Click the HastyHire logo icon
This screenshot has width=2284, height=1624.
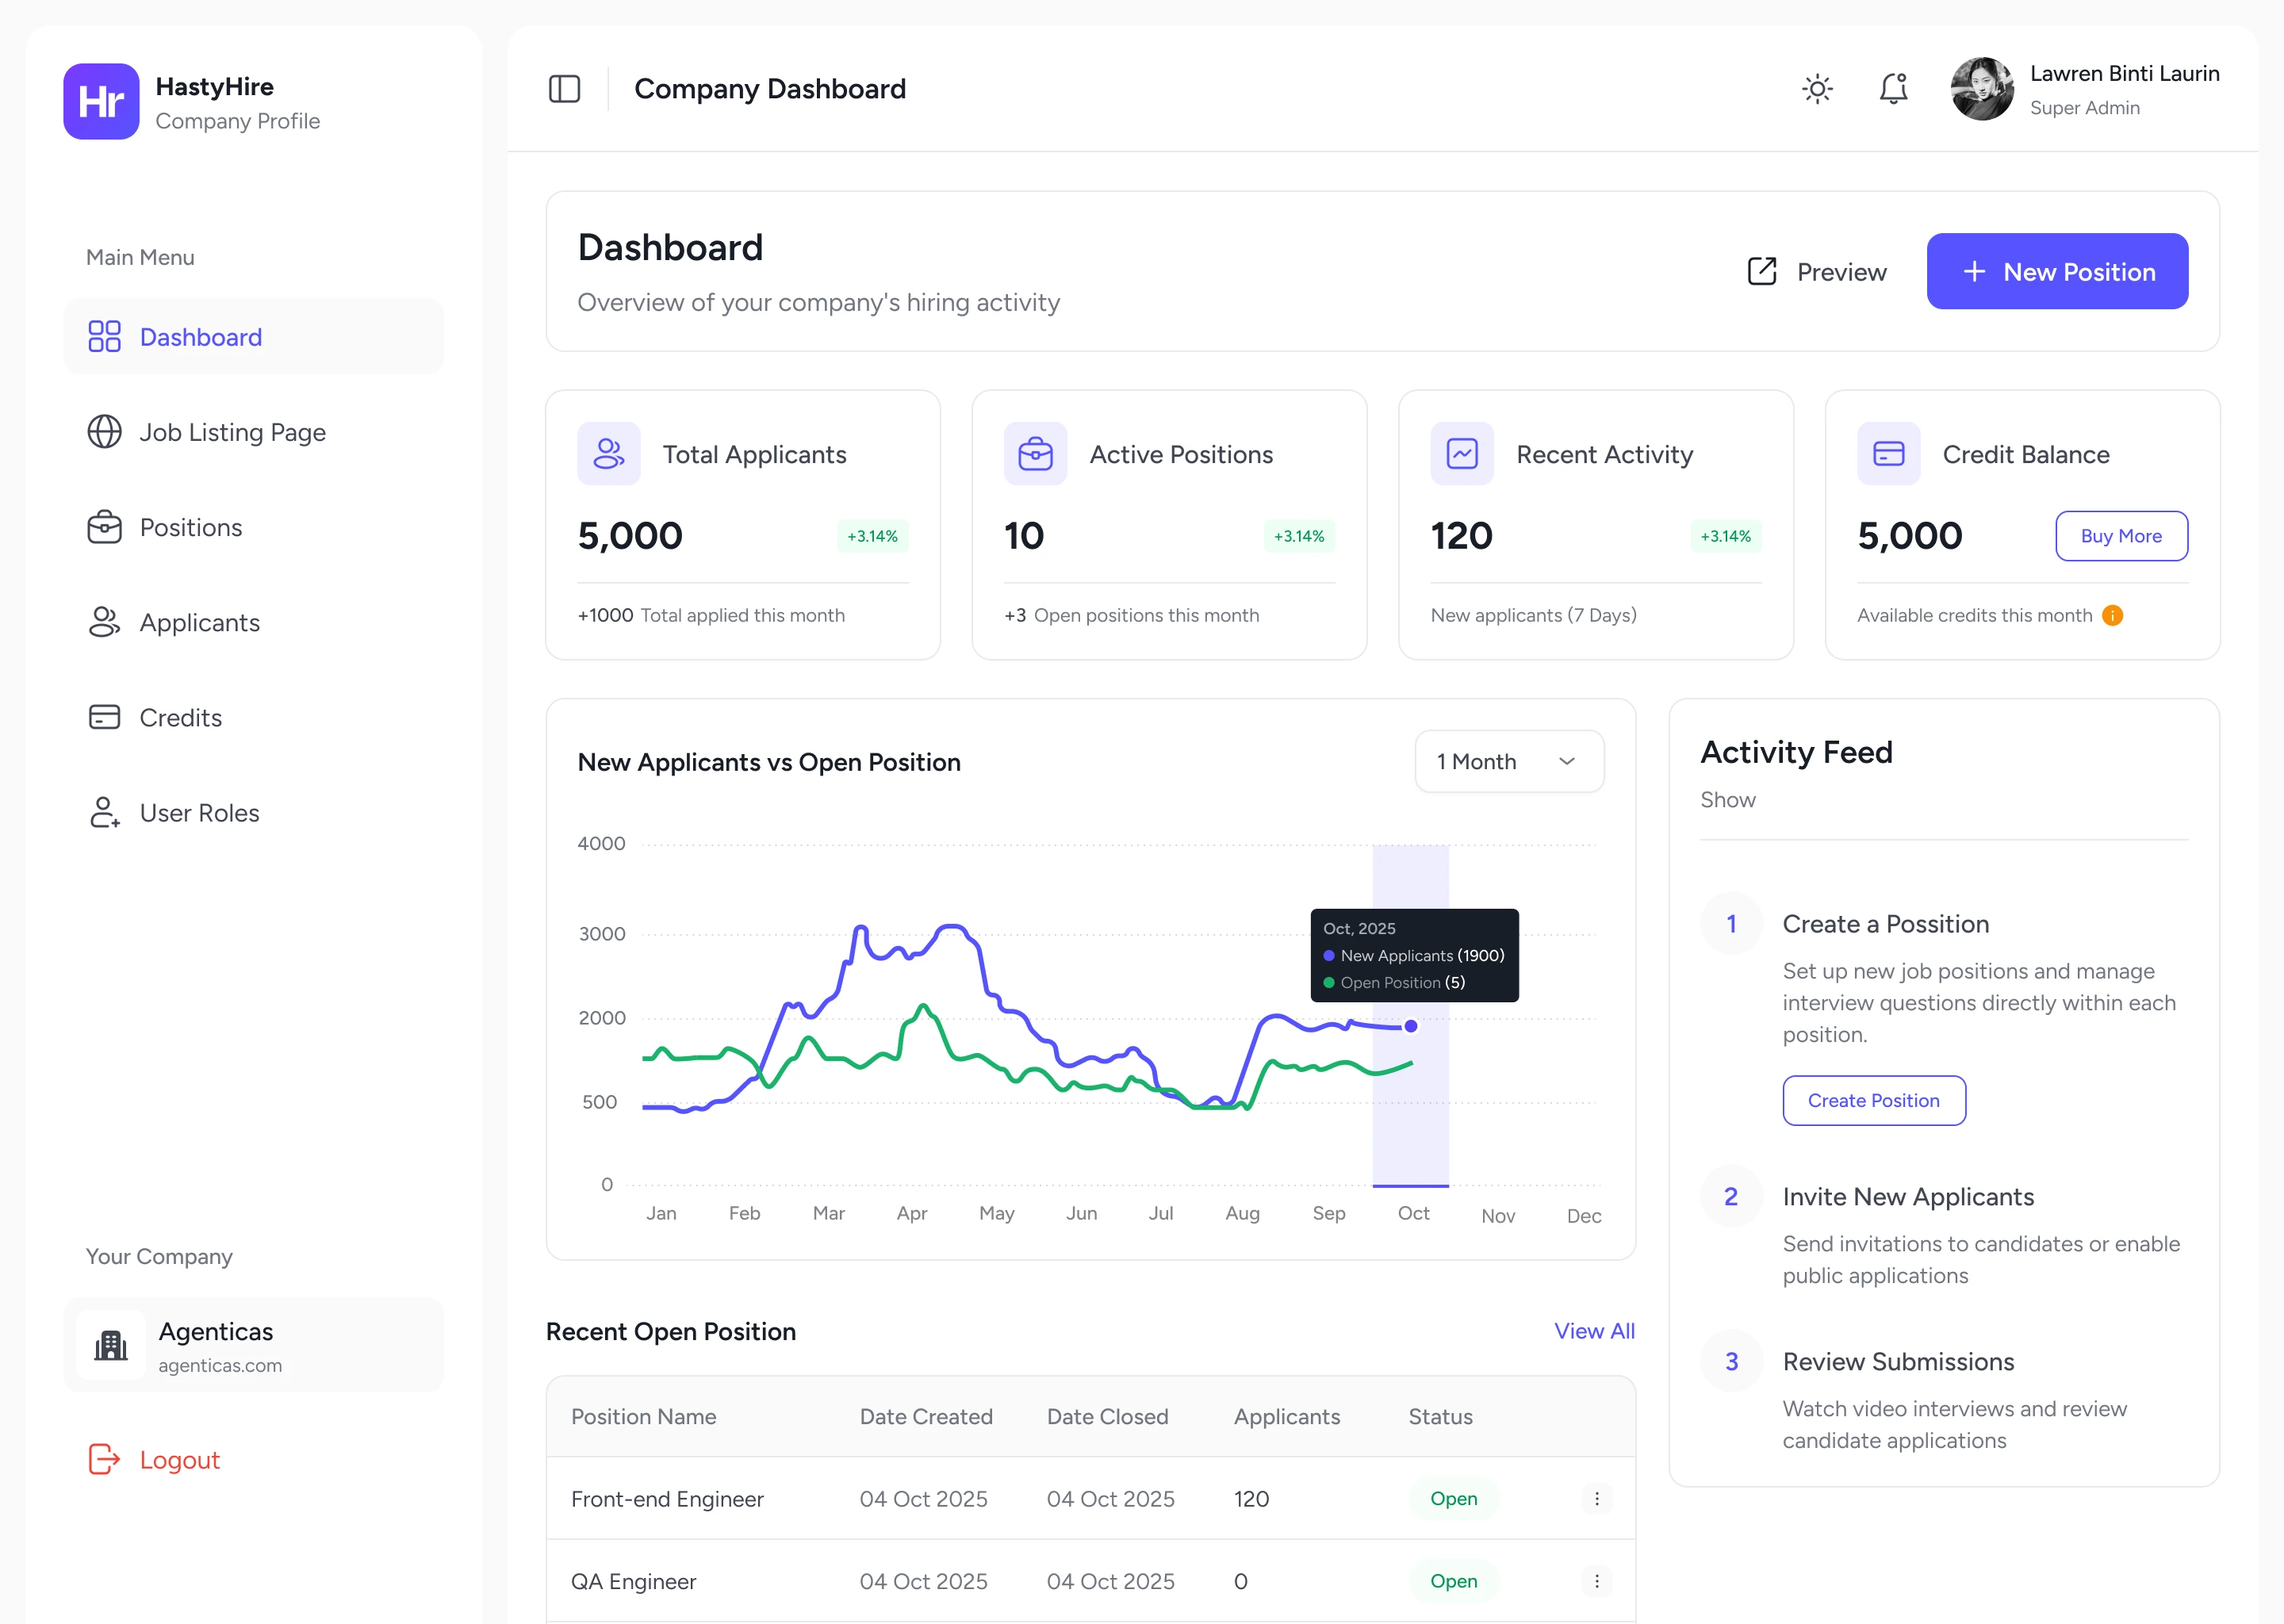click(101, 101)
